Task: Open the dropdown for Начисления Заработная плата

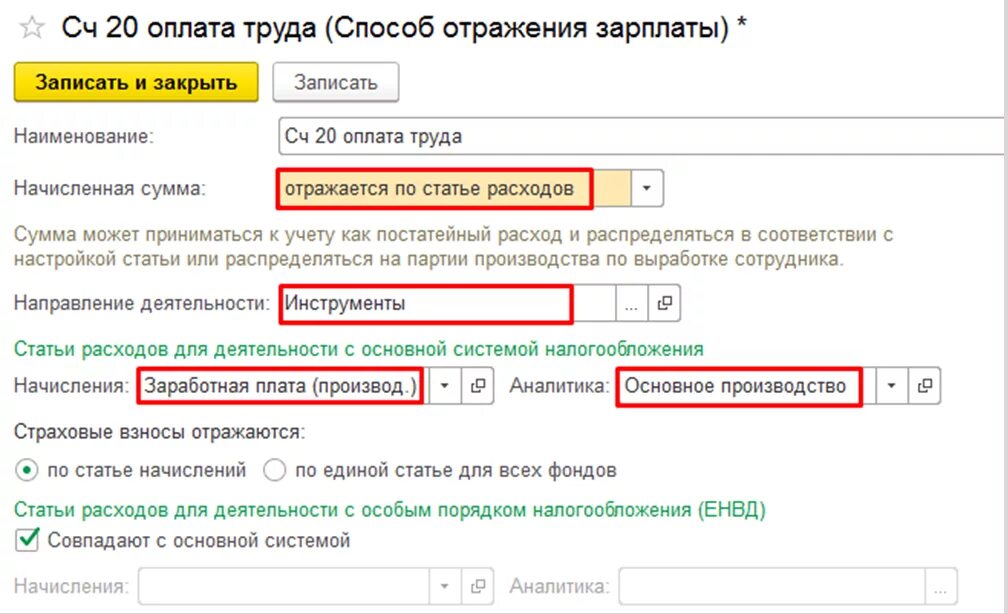Action: 444,385
